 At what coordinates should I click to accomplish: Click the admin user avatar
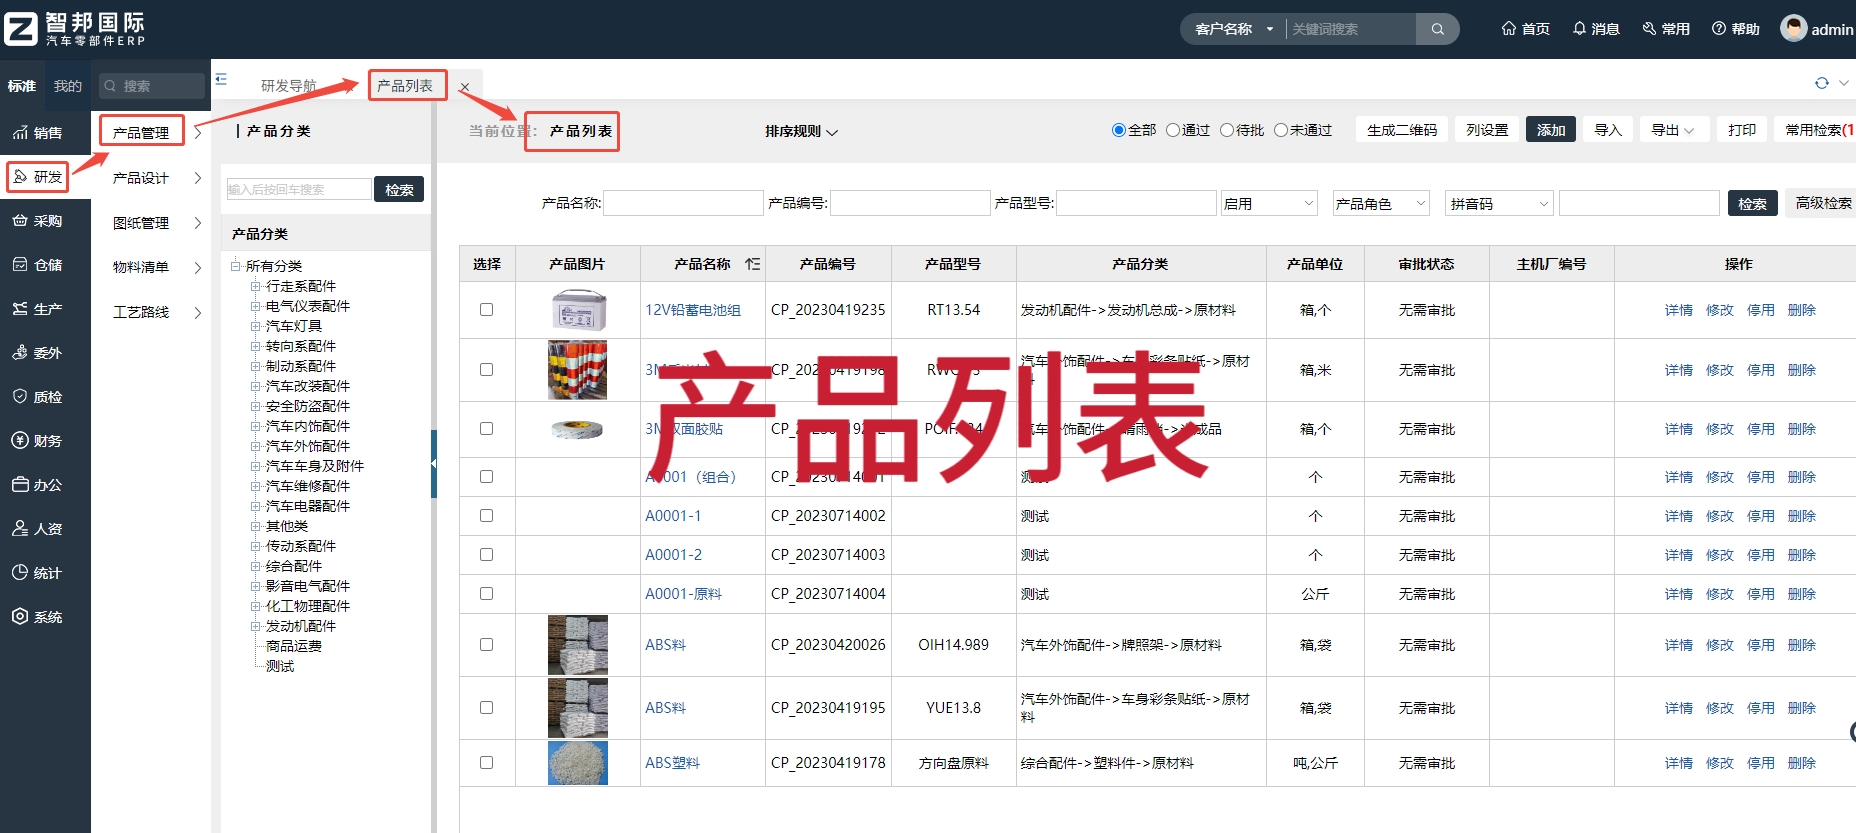coord(1793,28)
